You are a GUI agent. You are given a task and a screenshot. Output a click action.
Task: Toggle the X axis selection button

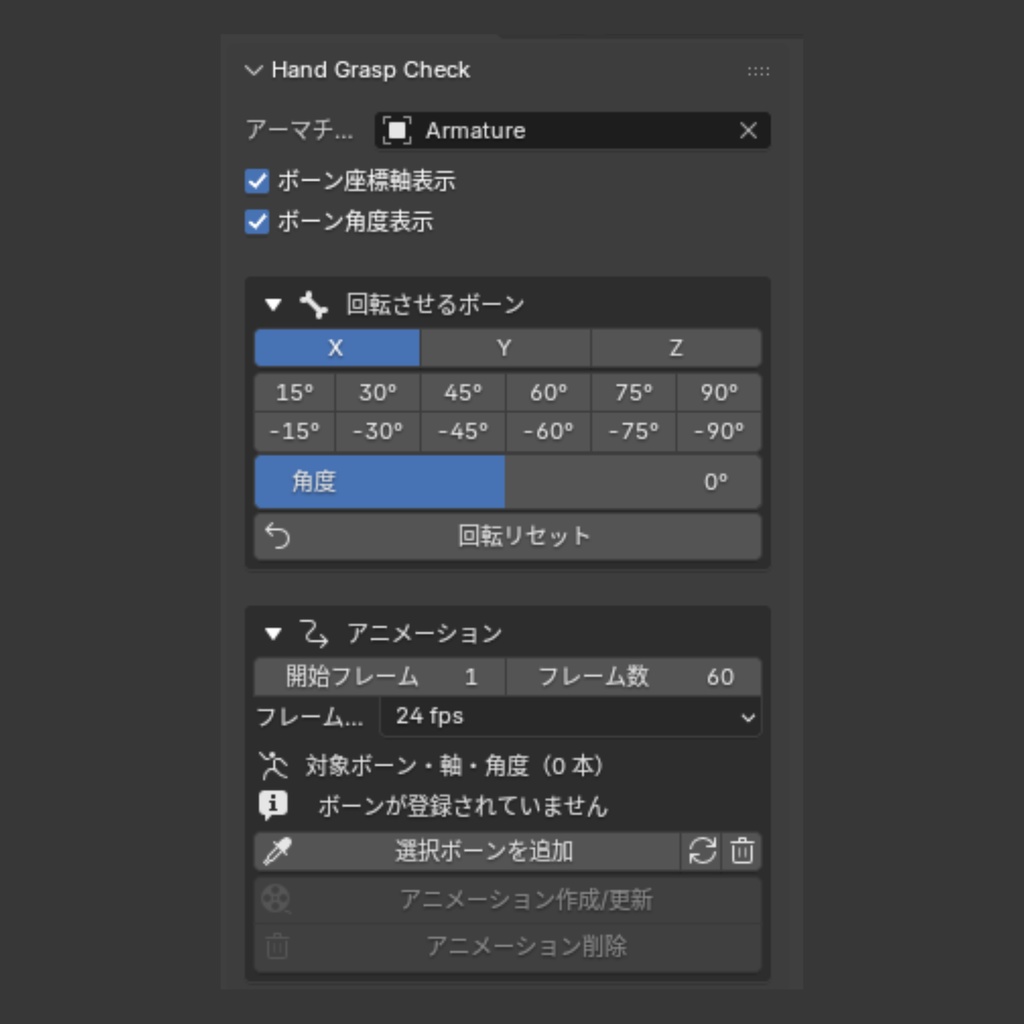click(336, 347)
